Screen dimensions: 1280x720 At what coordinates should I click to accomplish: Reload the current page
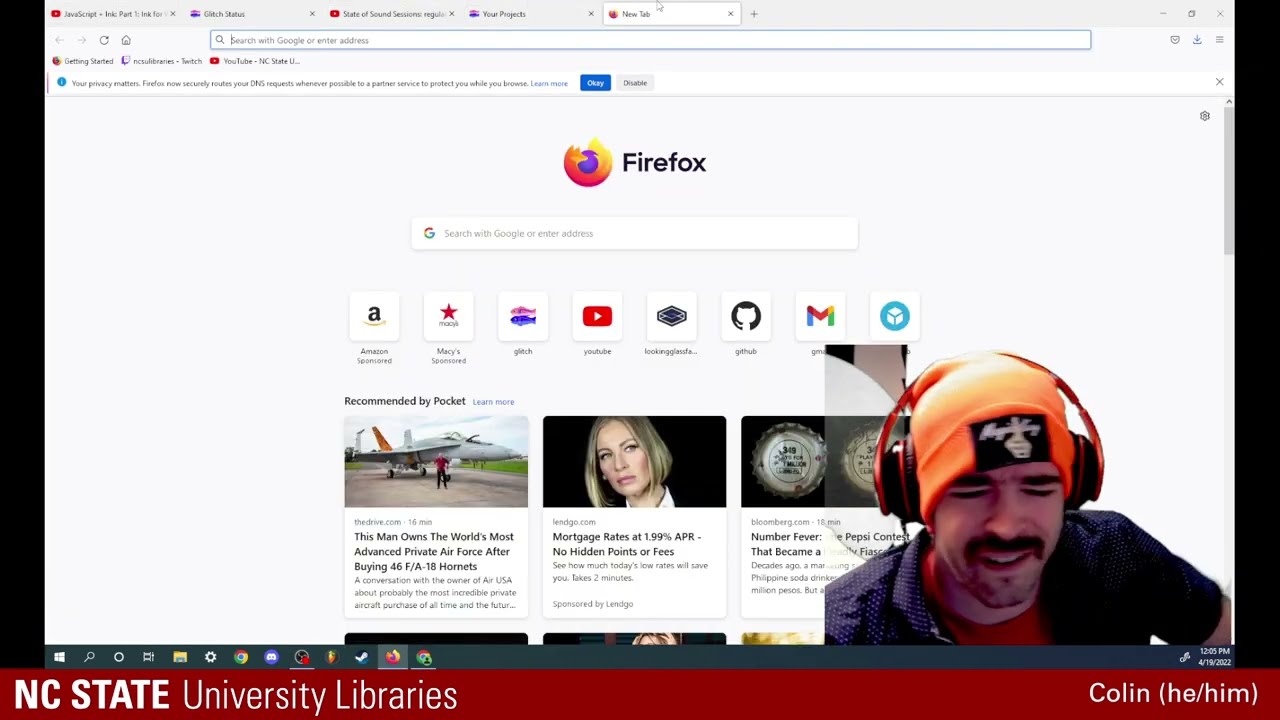[104, 40]
